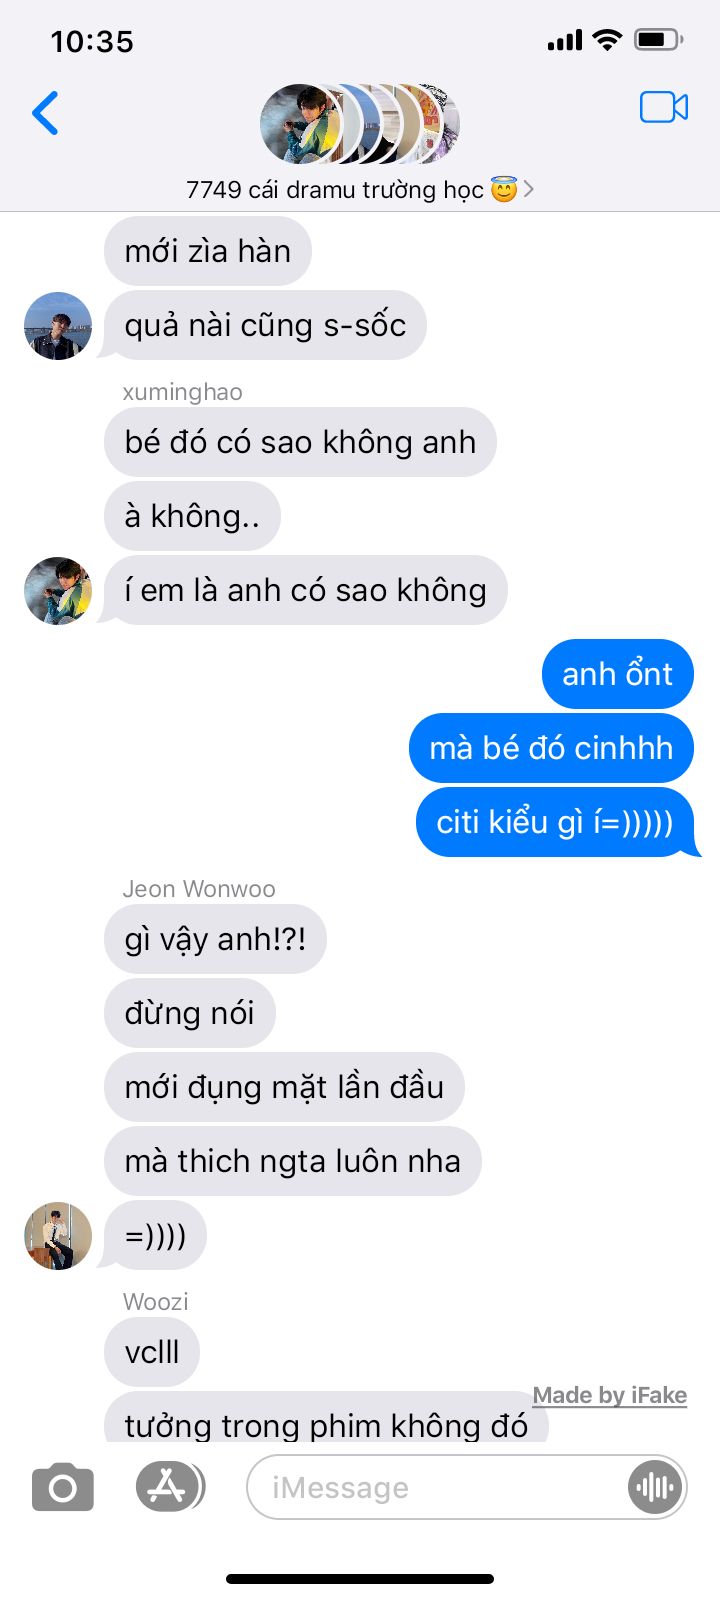Viewport: 720px width, 1600px height.
Task: Tap the audio message waveform icon
Action: click(x=654, y=1487)
